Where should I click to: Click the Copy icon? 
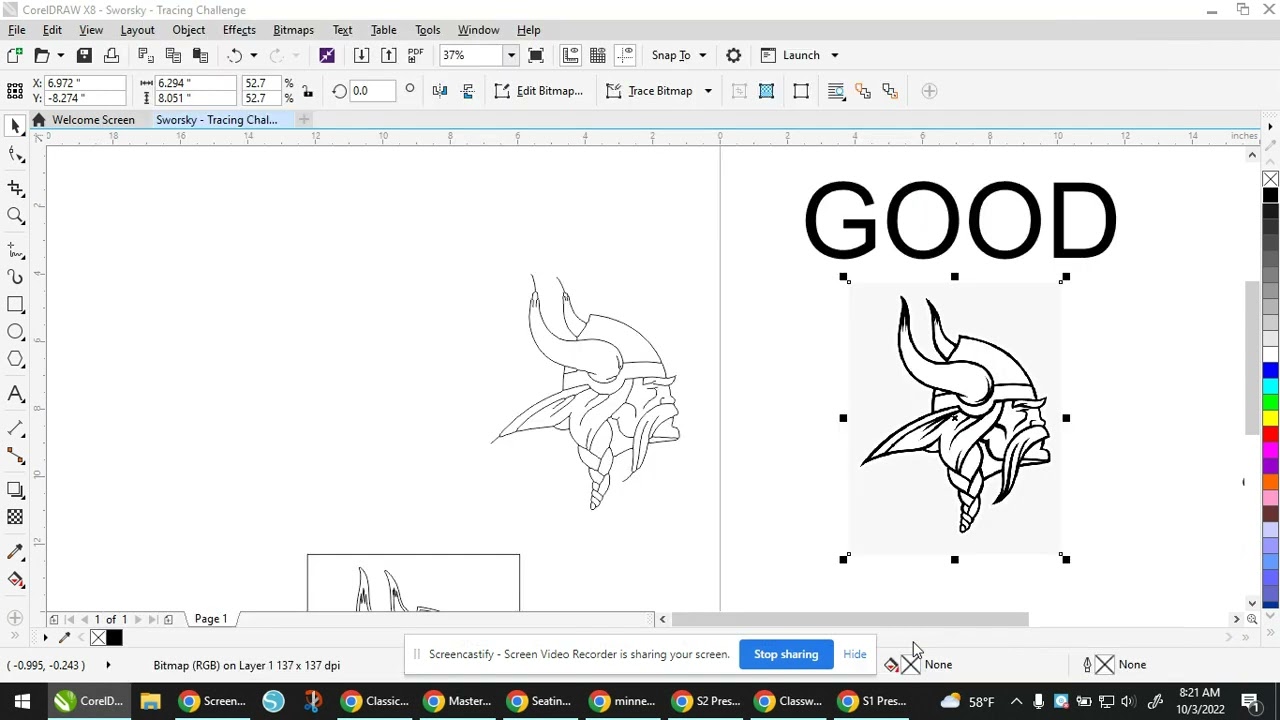pos(172,55)
